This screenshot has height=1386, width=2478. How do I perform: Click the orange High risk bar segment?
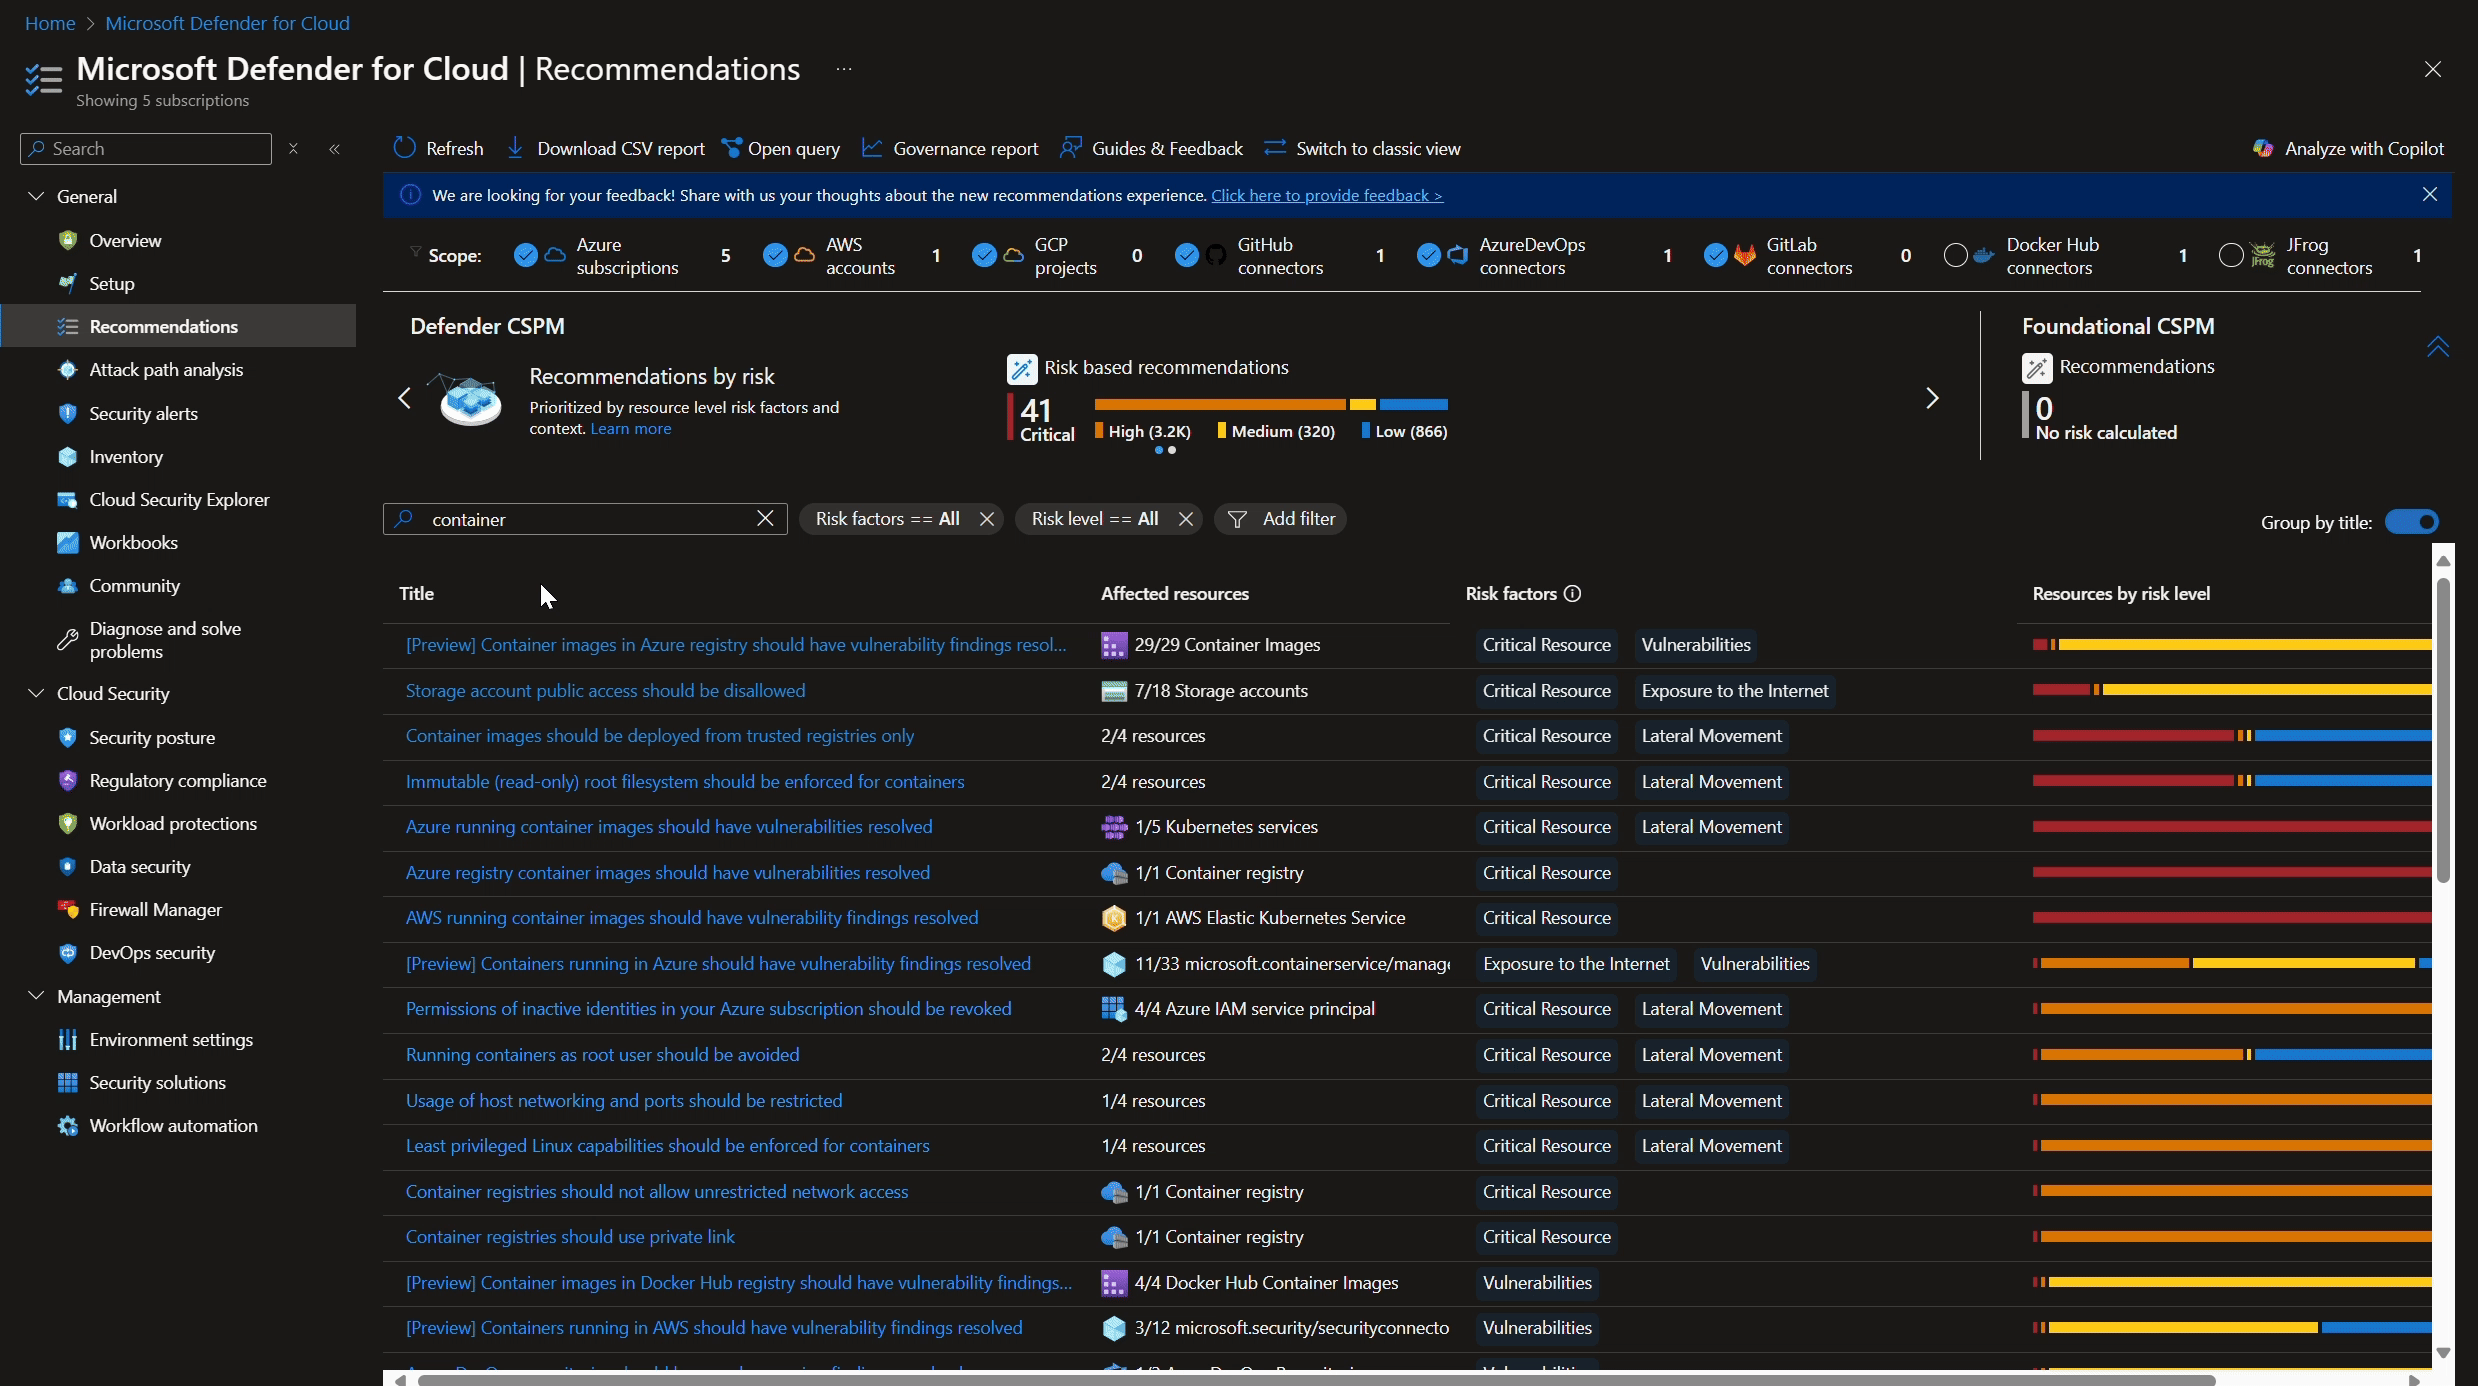[x=1219, y=405]
